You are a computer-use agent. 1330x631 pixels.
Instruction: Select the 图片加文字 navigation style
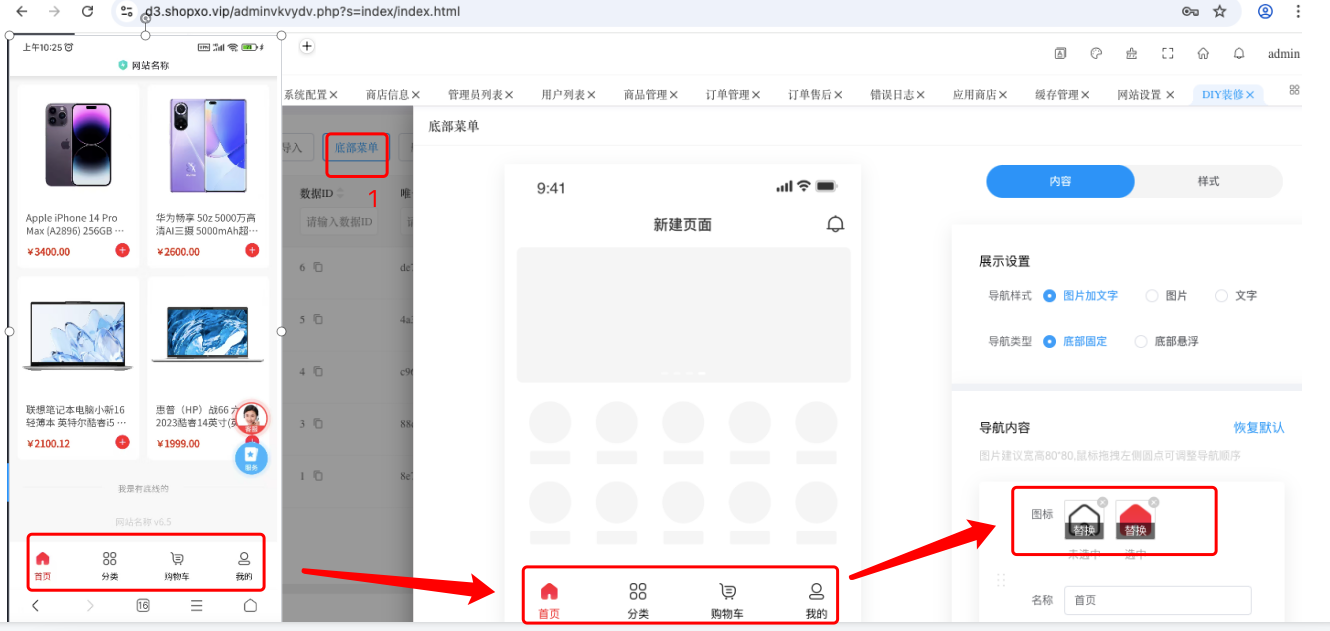(x=1080, y=296)
